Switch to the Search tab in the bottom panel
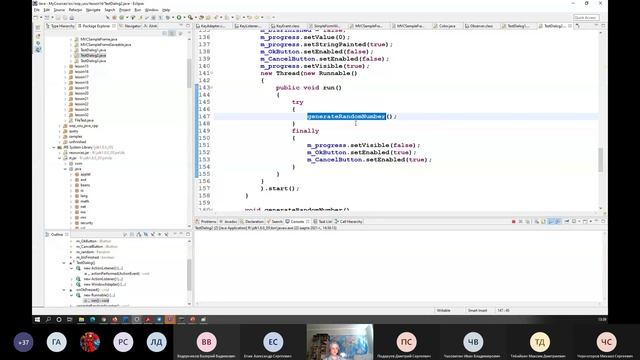This screenshot has height=360, width=640. coord(276,222)
